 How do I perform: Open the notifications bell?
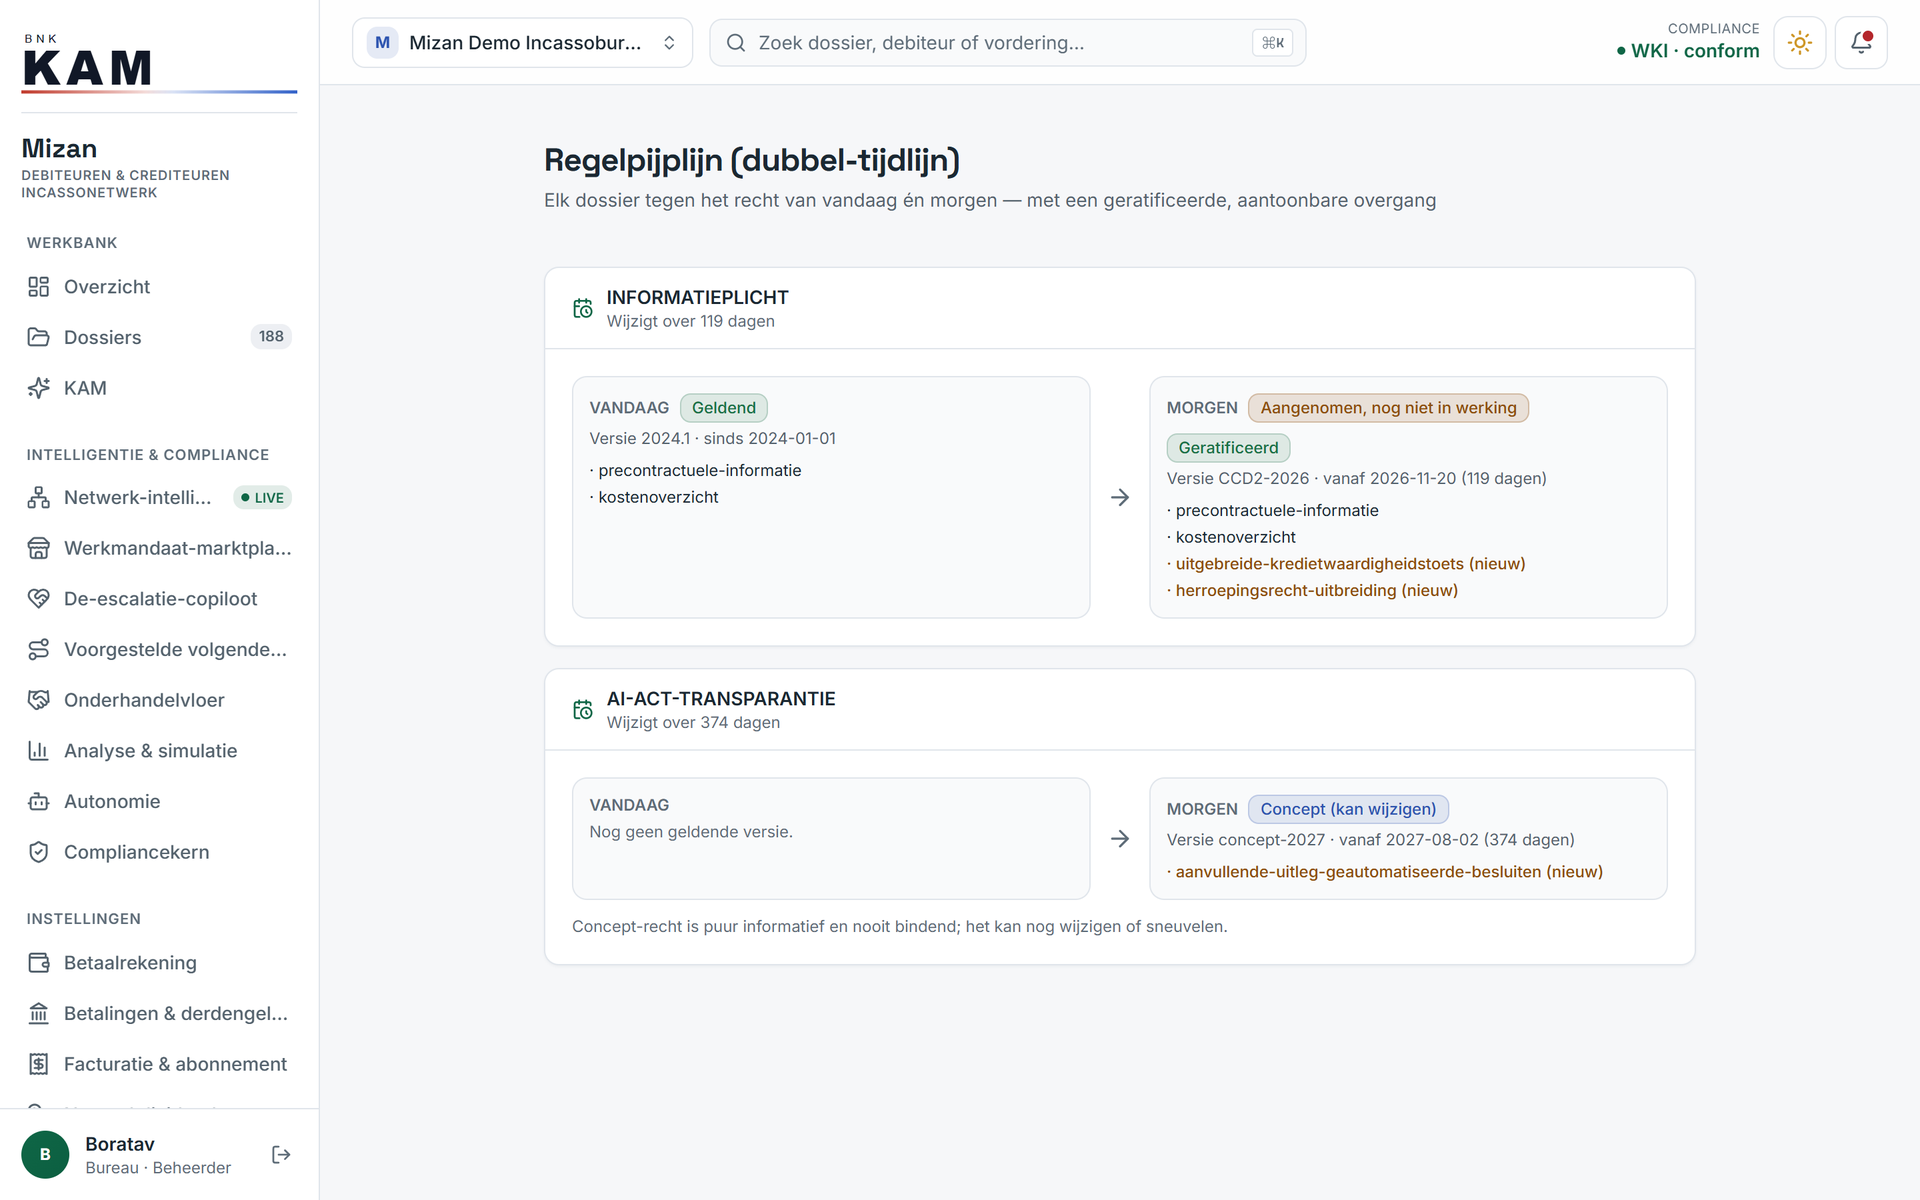(1861, 43)
